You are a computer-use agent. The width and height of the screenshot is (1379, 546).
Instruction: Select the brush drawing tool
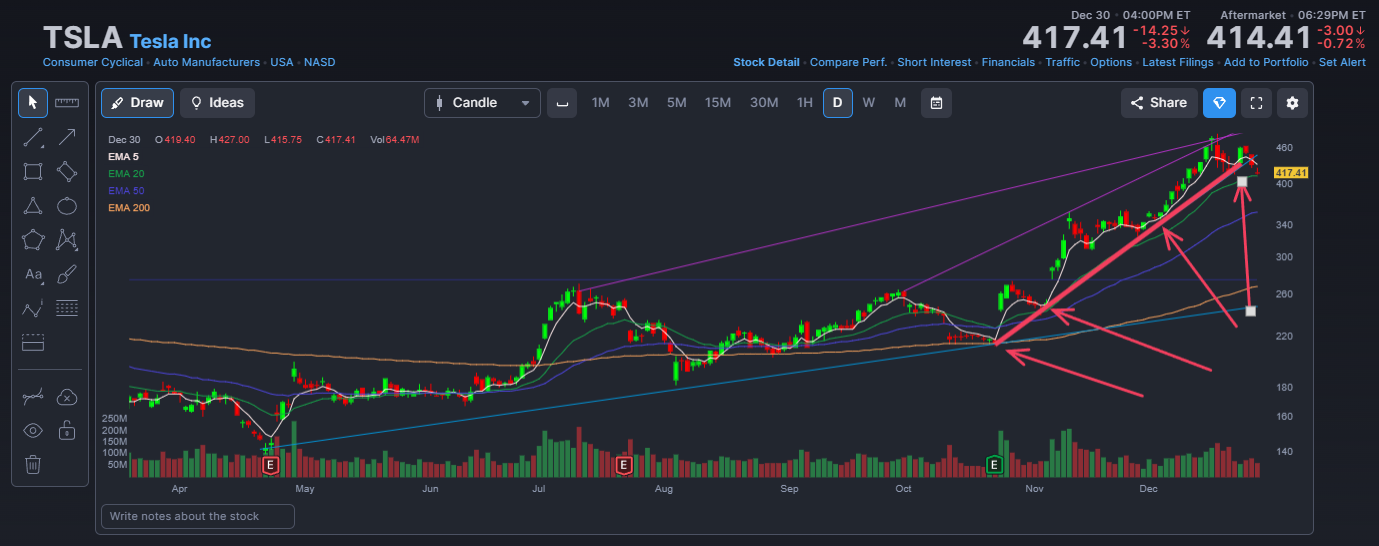67,274
